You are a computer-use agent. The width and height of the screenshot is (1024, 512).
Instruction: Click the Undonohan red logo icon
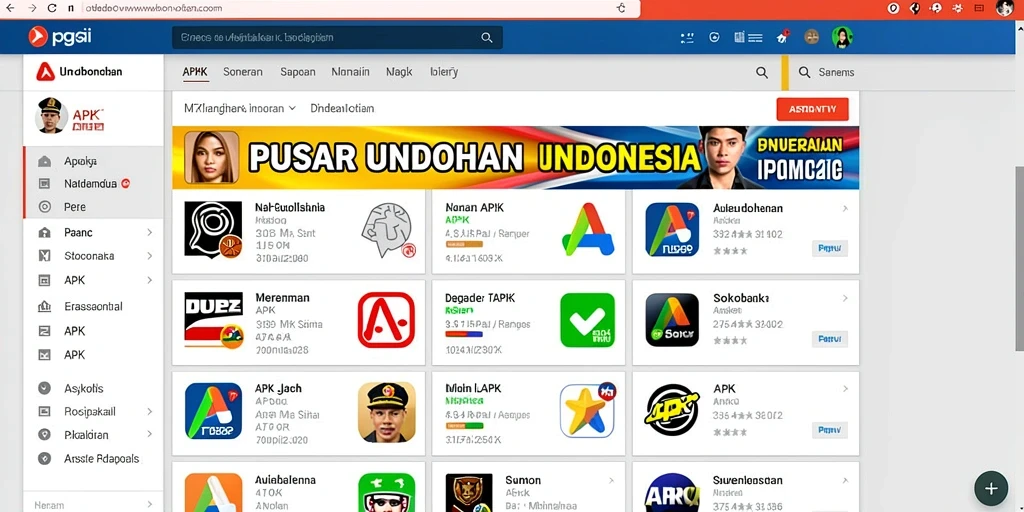coord(45,72)
